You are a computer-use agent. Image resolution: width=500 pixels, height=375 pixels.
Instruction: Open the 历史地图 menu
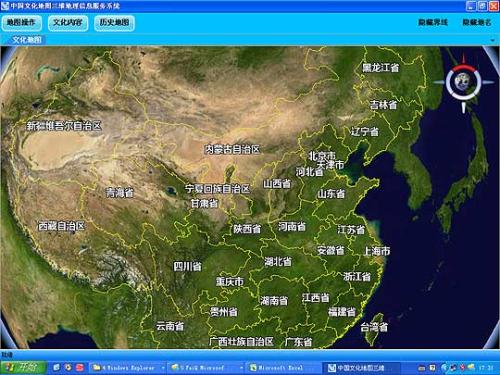coord(114,23)
